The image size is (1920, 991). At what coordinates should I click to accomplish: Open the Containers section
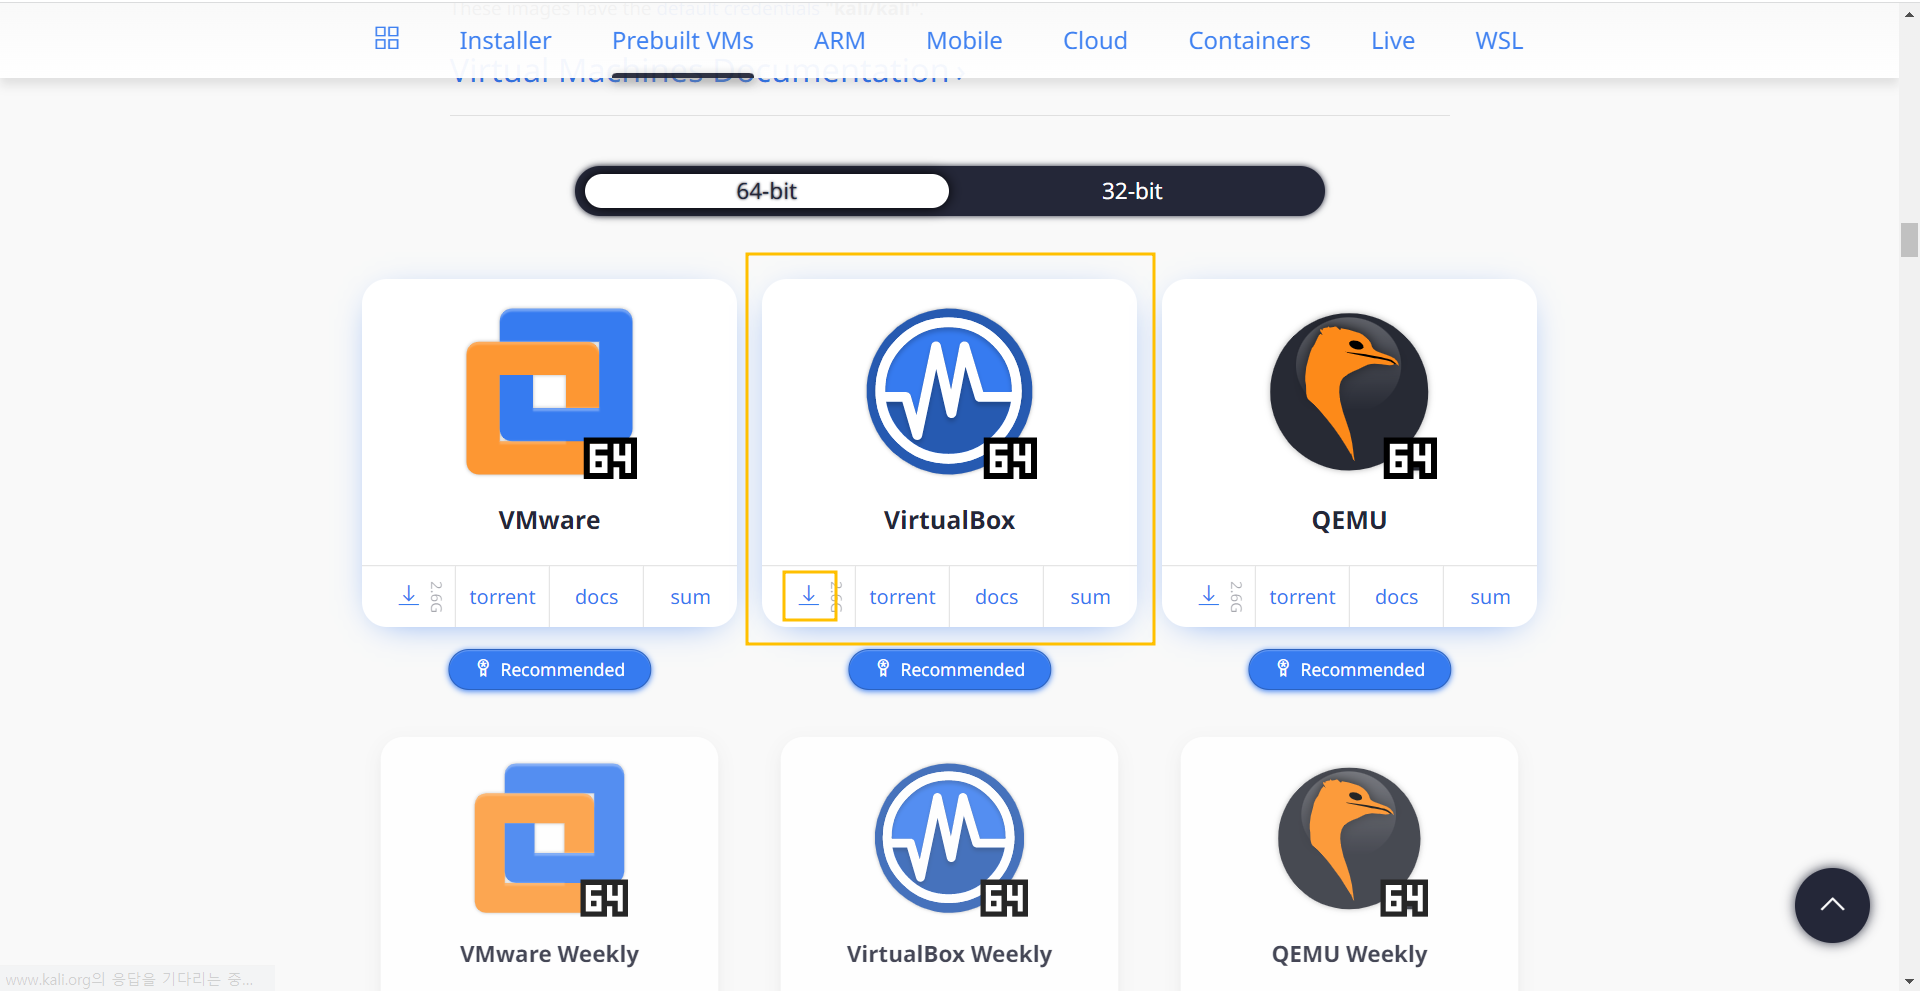[x=1249, y=41]
